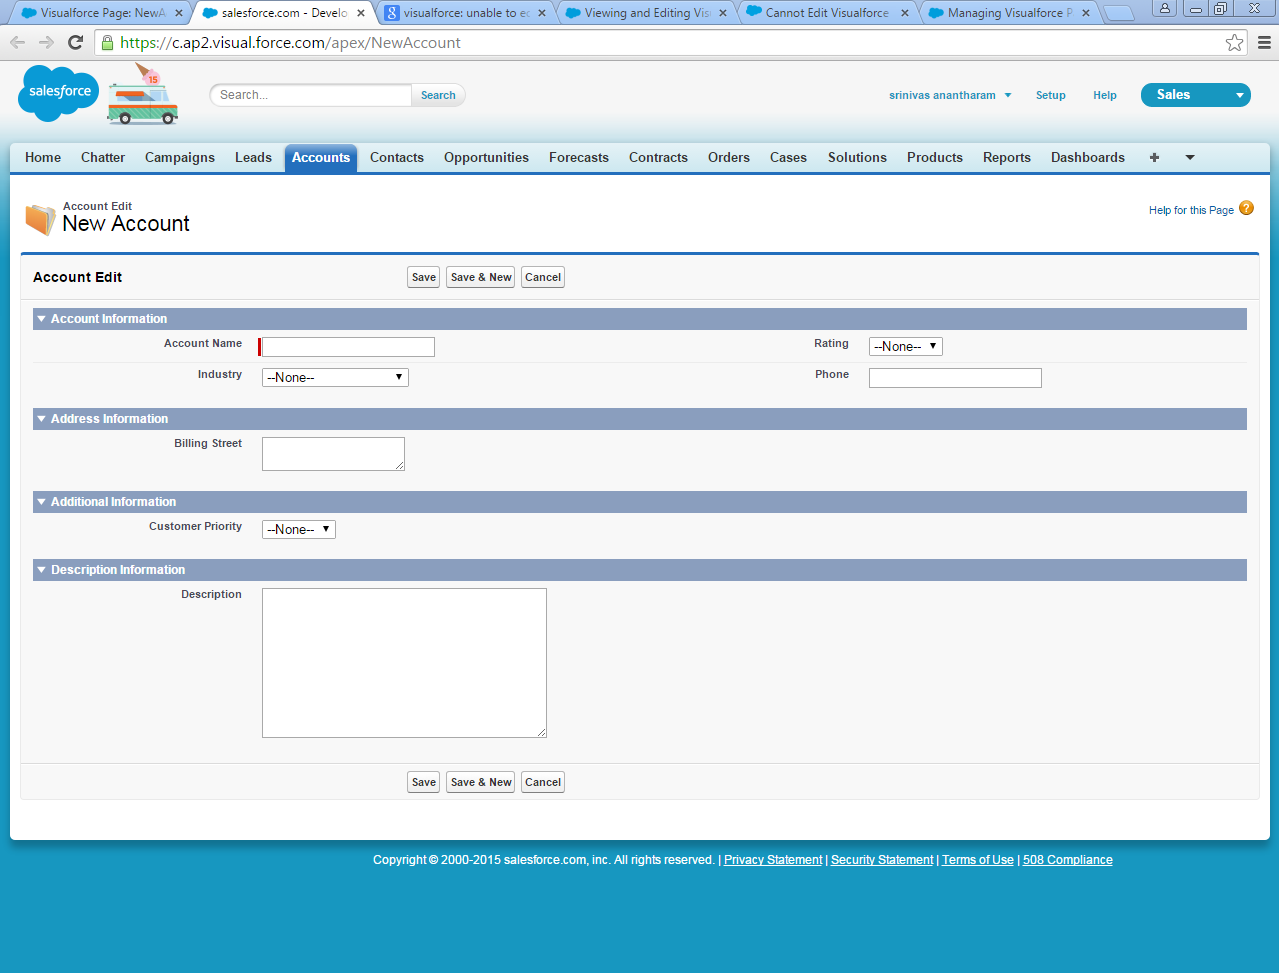1279x973 pixels.
Task: Open the Rating dropdown
Action: 906,347
